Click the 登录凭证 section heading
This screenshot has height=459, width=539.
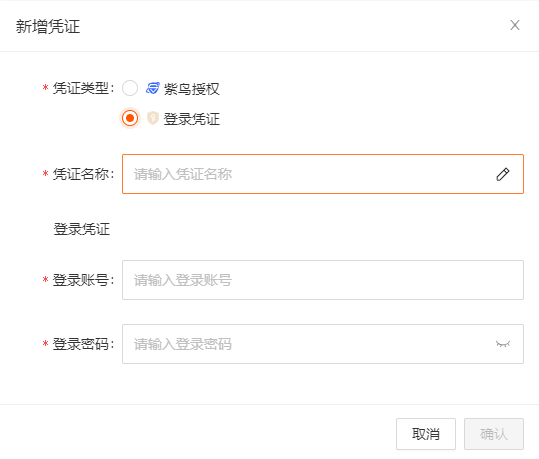pyautogui.click(x=81, y=229)
